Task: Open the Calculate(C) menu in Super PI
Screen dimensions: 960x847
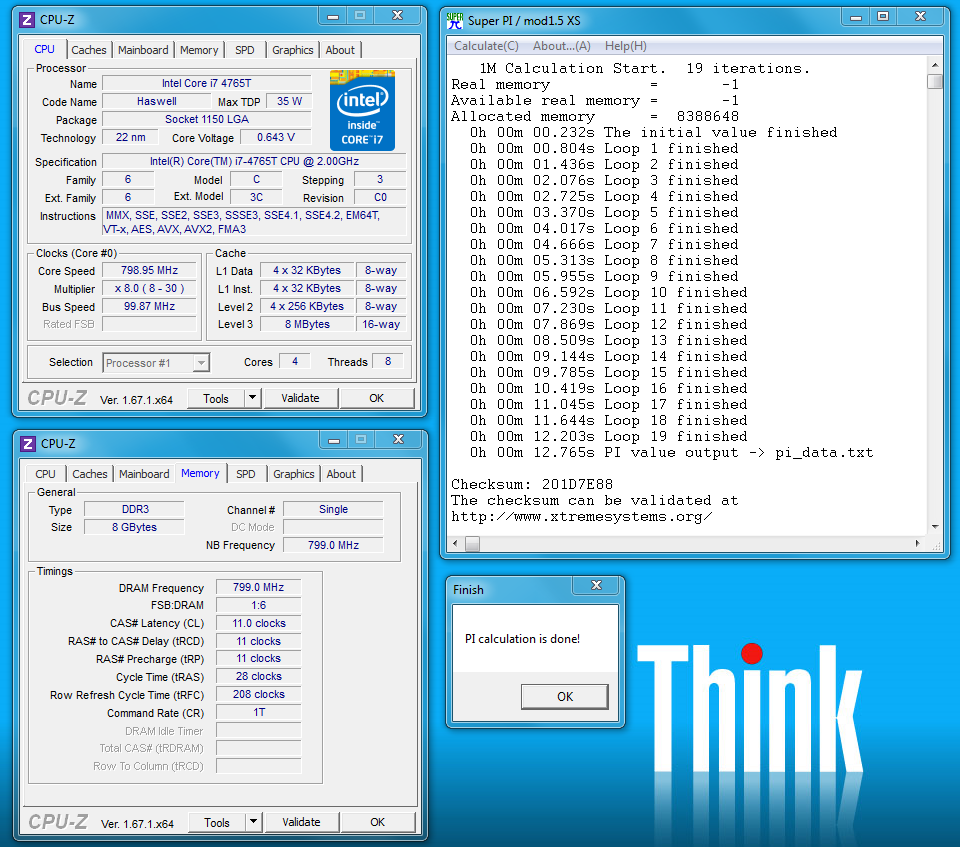Action: coord(486,46)
